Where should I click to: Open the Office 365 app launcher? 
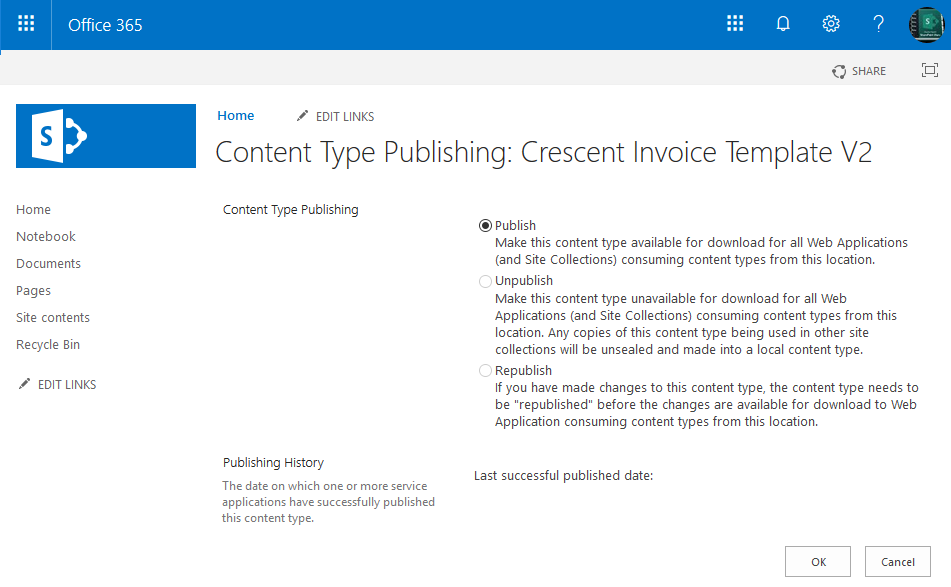point(25,24)
